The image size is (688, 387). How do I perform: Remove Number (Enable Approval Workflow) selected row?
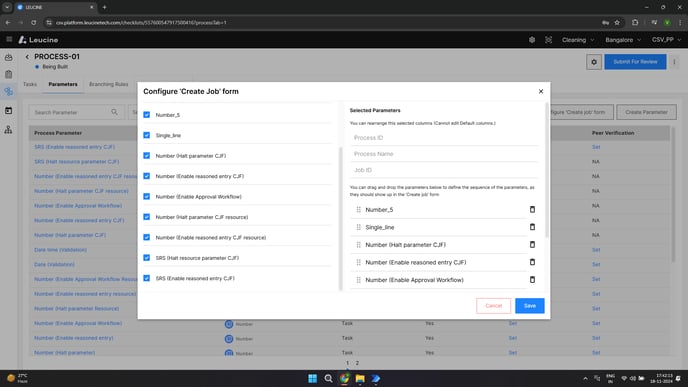[x=532, y=280]
